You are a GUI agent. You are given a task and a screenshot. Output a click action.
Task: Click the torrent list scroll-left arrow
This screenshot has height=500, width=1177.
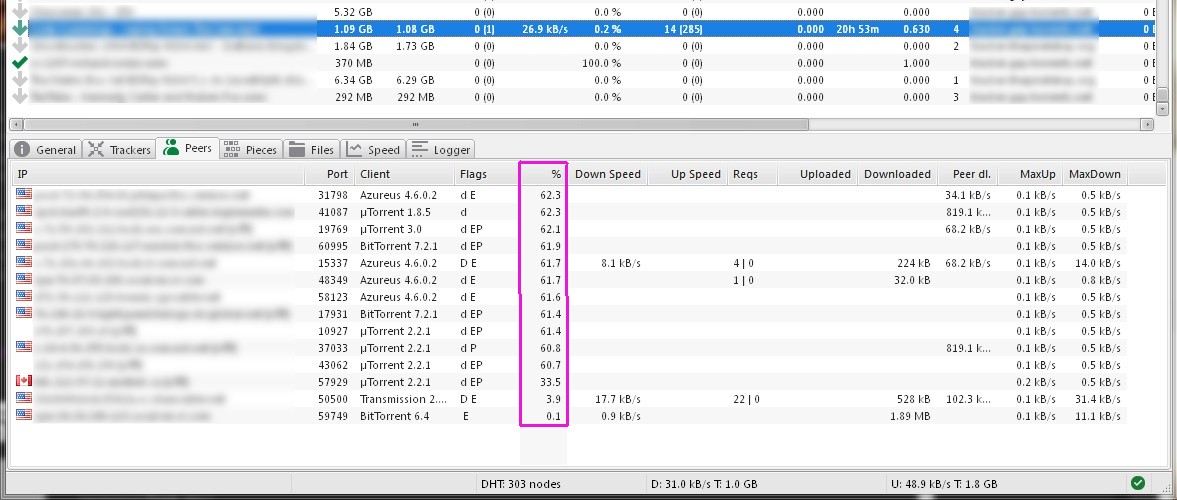coord(15,124)
